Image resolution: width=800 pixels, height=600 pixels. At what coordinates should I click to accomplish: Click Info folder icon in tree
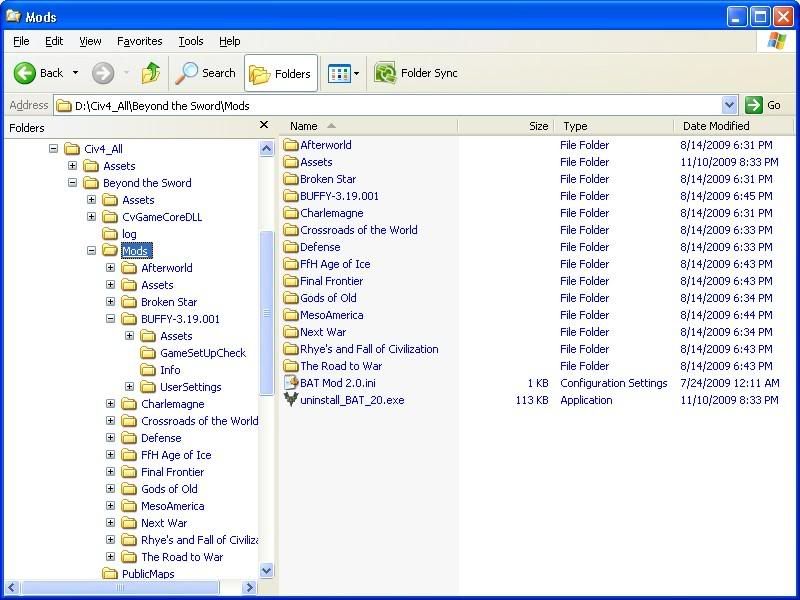[x=148, y=370]
